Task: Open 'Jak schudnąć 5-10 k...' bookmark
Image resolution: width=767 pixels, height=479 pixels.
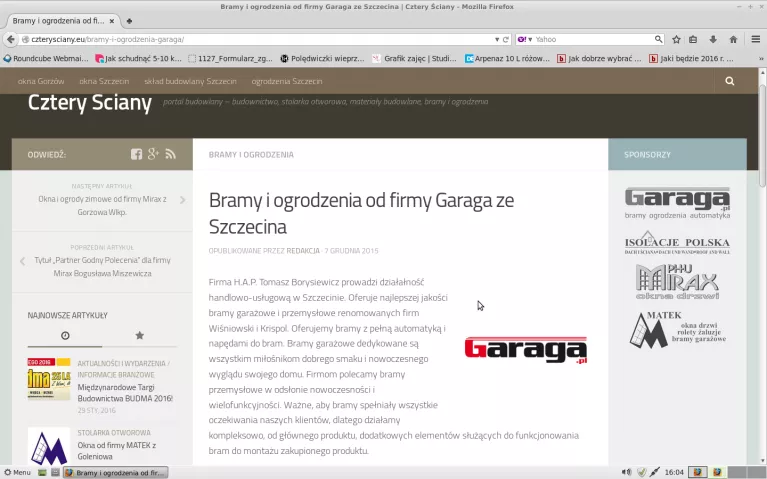Action: [138, 58]
